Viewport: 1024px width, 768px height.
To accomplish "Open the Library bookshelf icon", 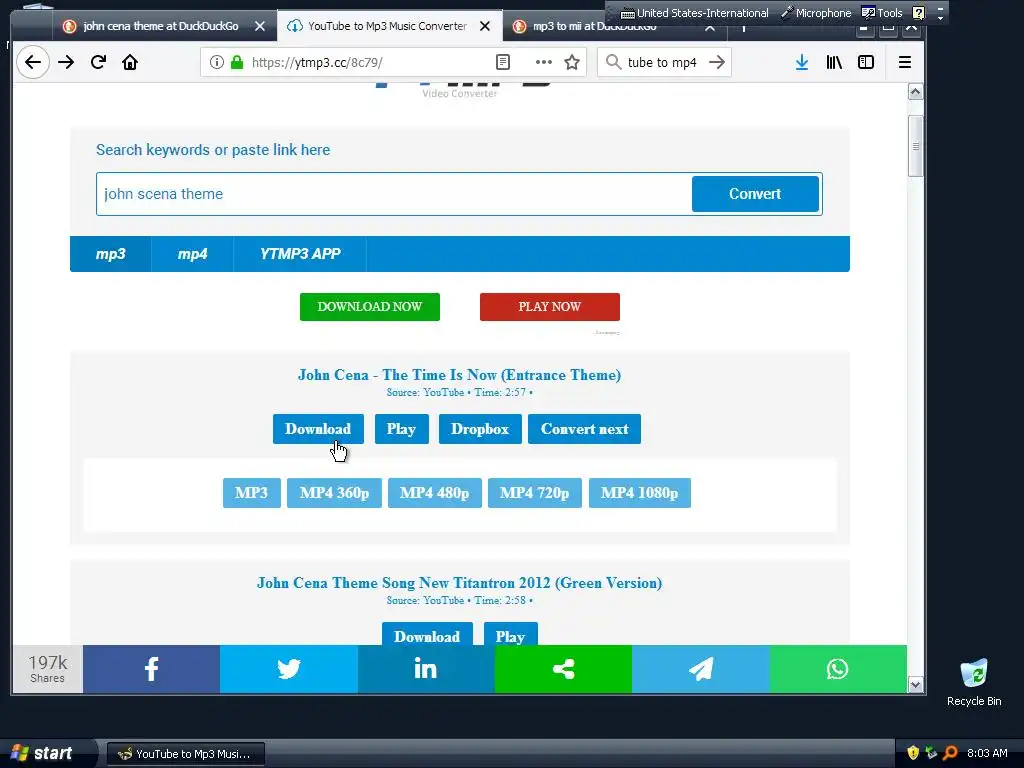I will coord(834,62).
